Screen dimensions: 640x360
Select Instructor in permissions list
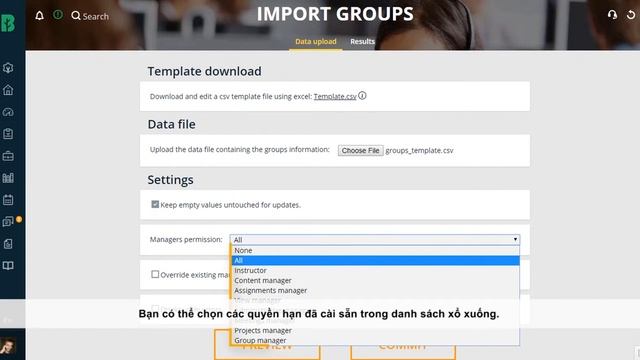(376, 270)
